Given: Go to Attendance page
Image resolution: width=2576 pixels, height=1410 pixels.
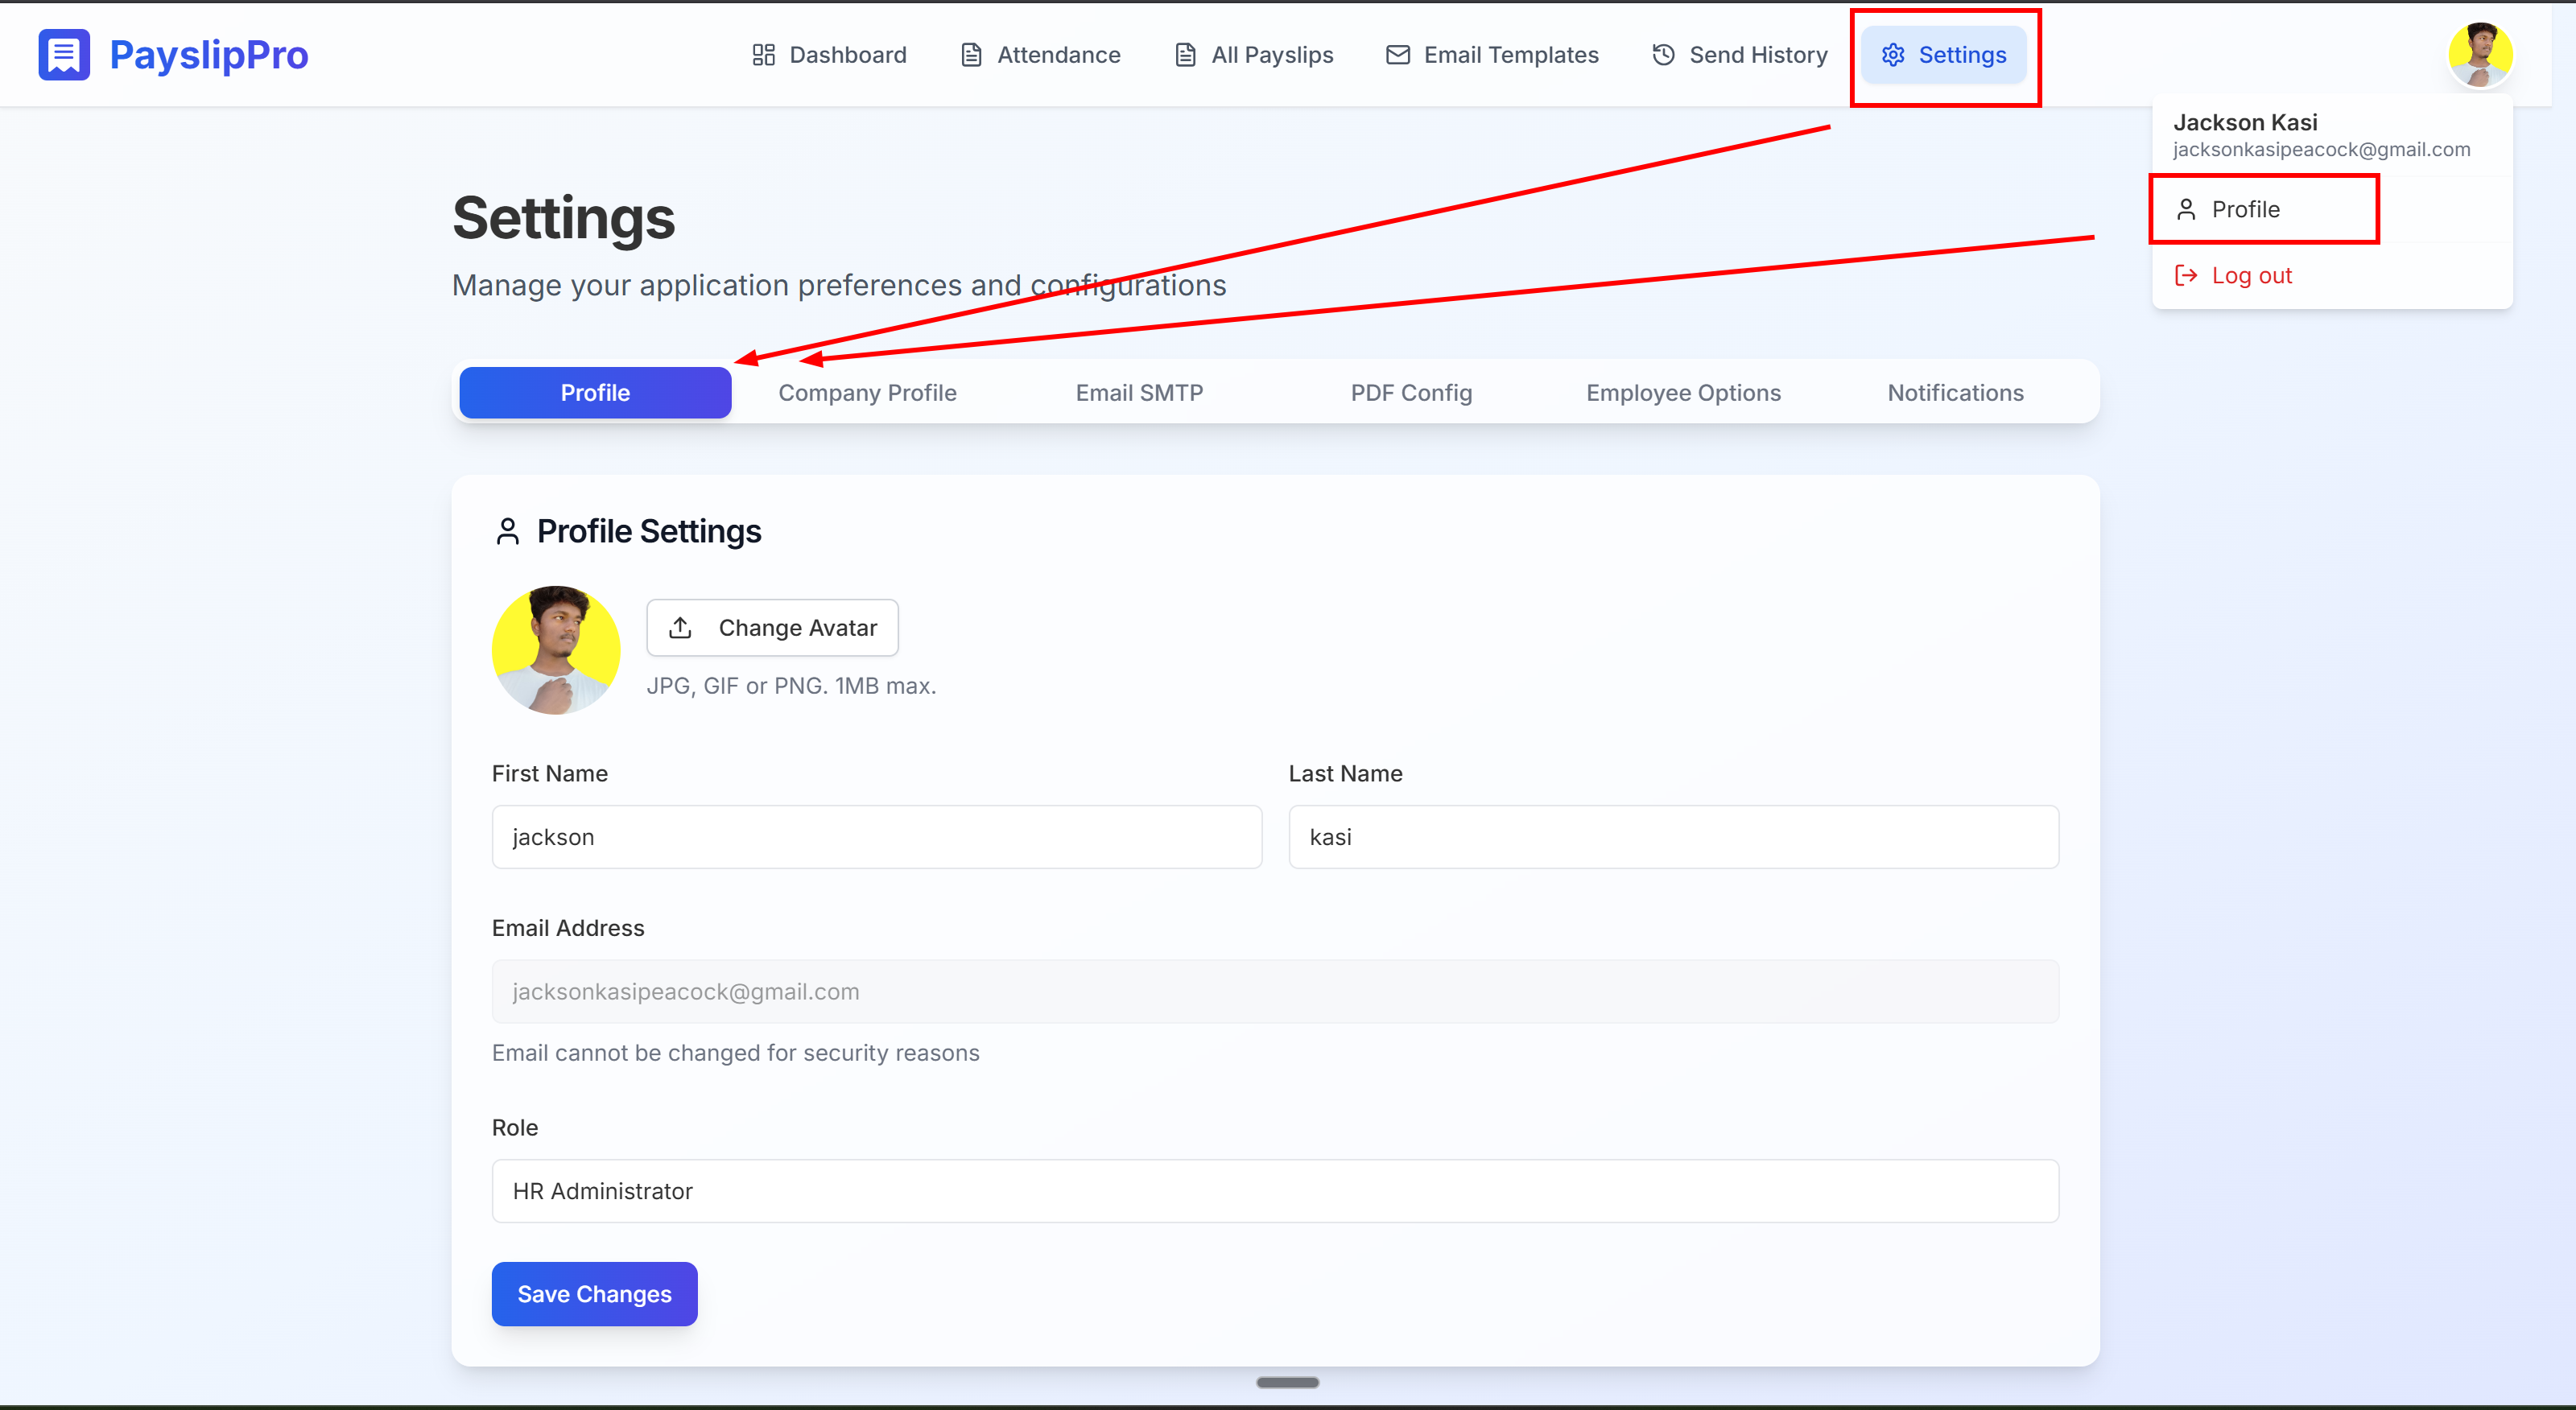Looking at the screenshot, I should pyautogui.click(x=1040, y=55).
